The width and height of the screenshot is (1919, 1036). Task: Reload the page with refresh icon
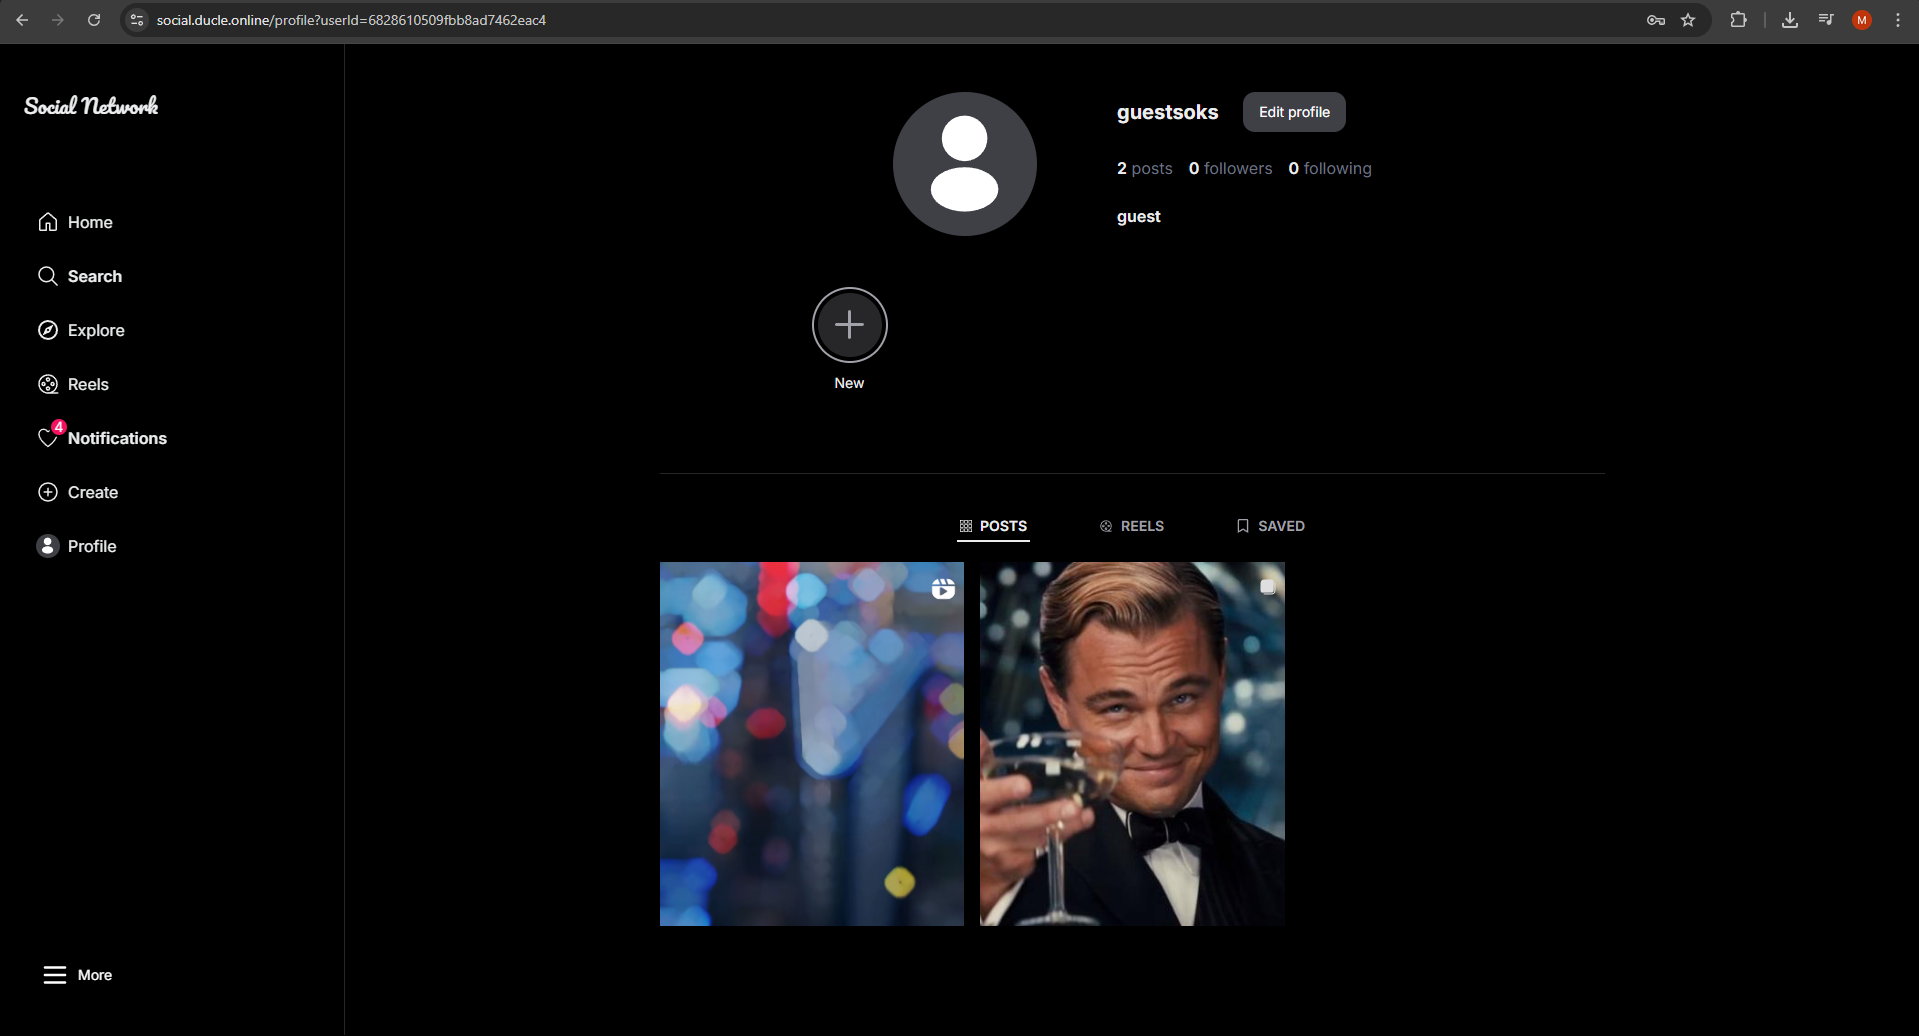pos(94,20)
